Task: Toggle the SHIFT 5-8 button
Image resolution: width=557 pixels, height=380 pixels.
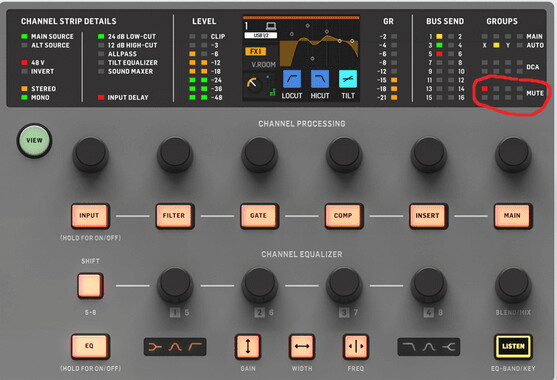Action: pyautogui.click(x=90, y=286)
